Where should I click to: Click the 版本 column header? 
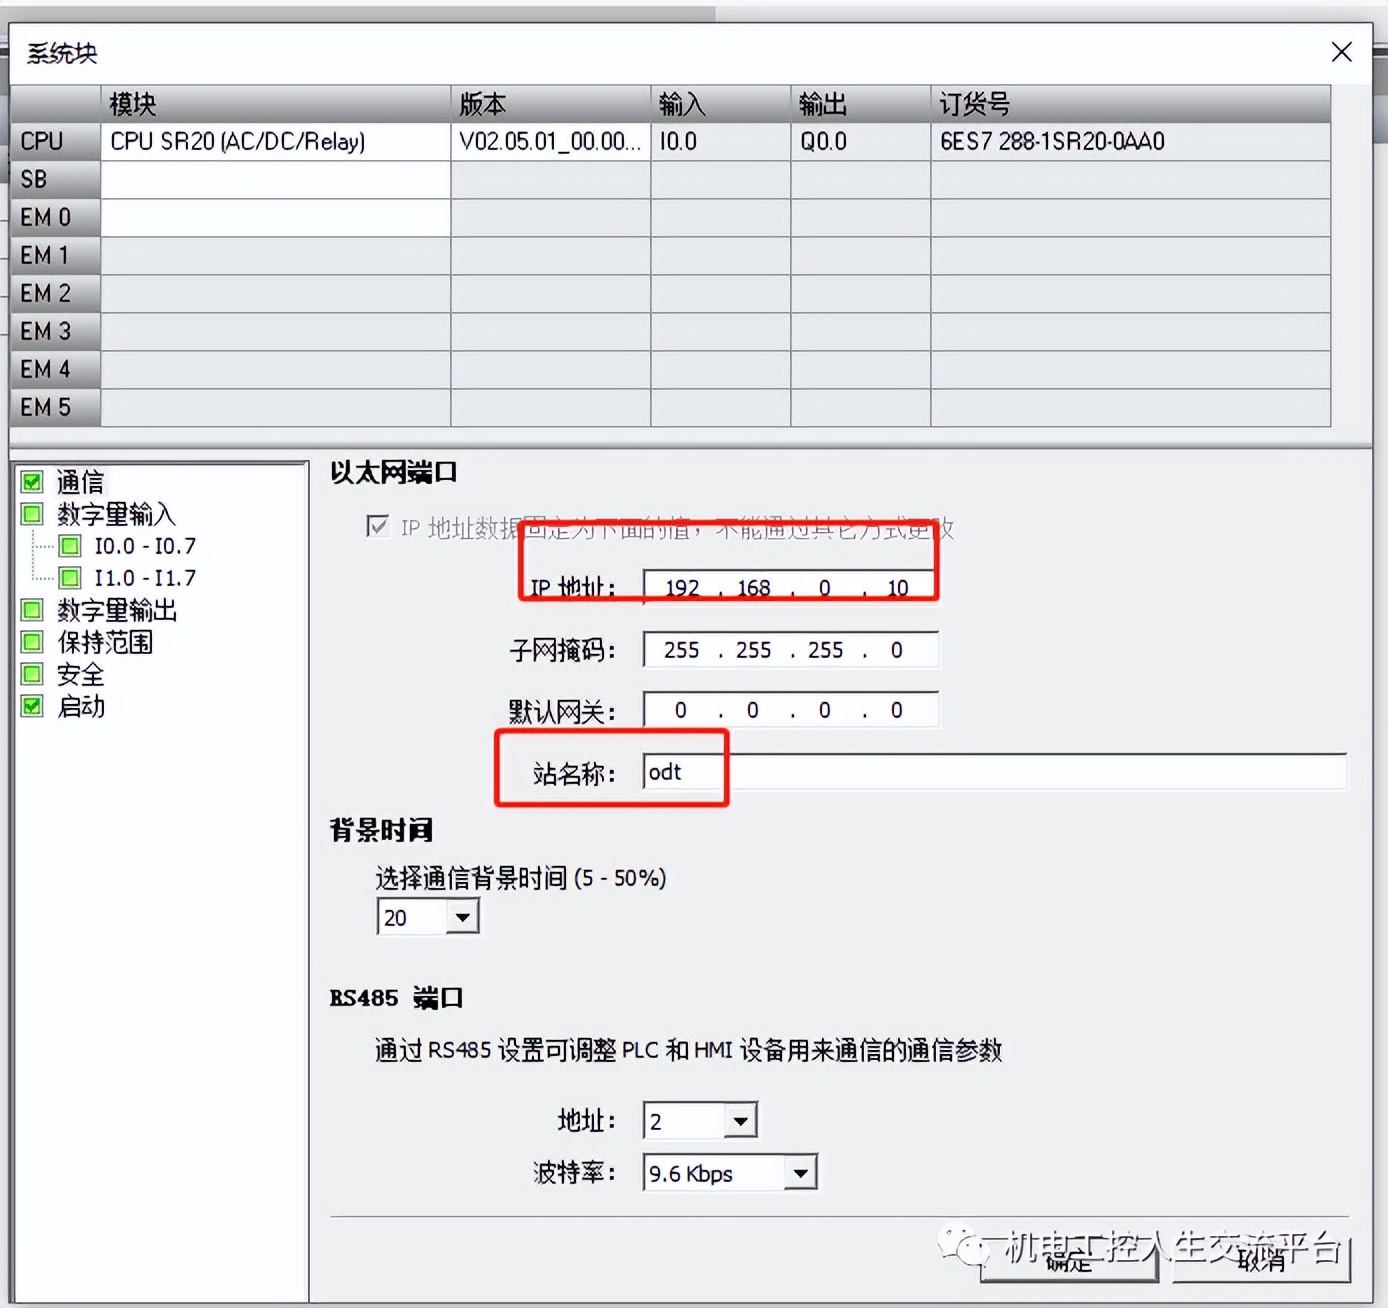551,104
